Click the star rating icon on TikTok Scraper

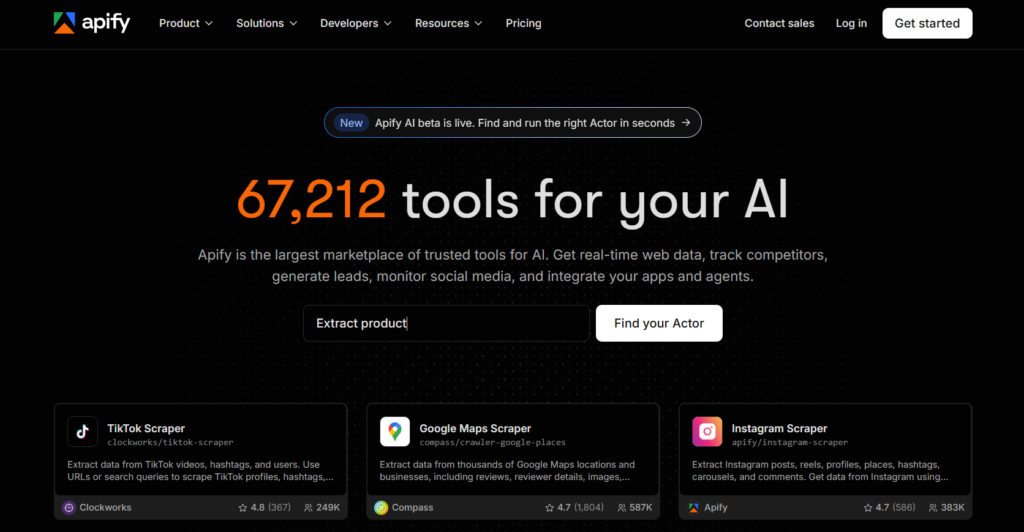243,507
